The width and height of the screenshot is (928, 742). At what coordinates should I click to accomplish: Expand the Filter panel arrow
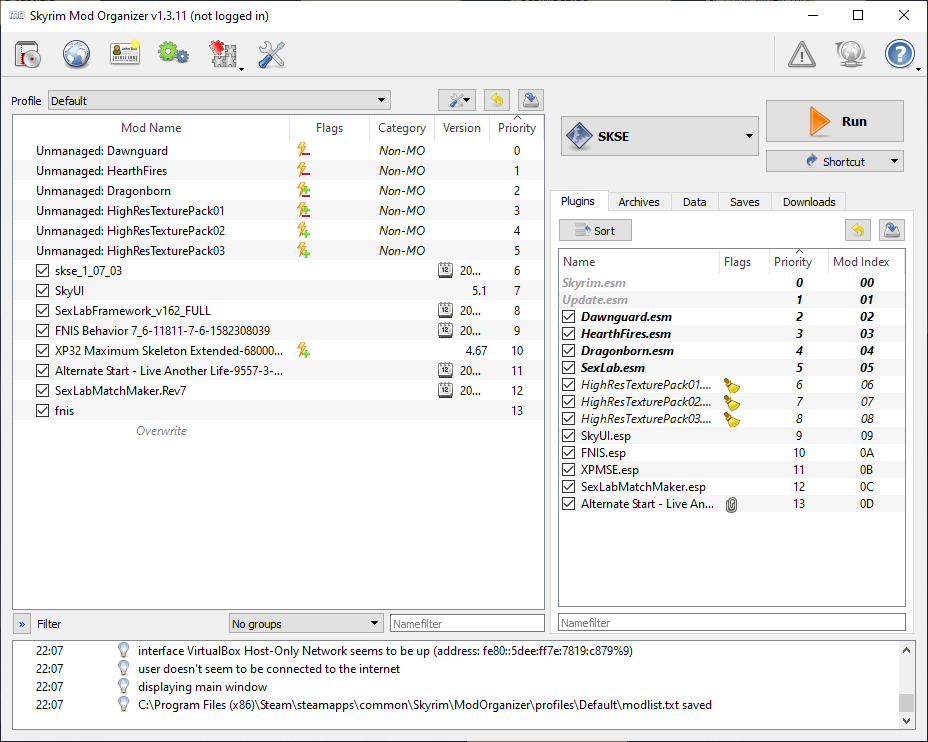[22, 624]
